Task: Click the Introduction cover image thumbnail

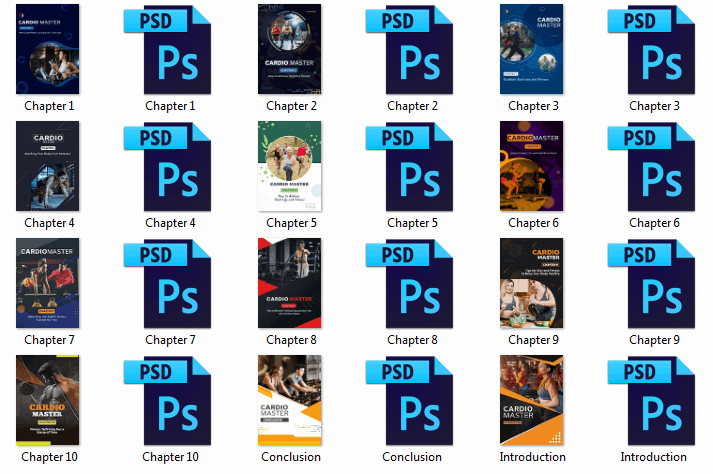Action: (x=532, y=401)
